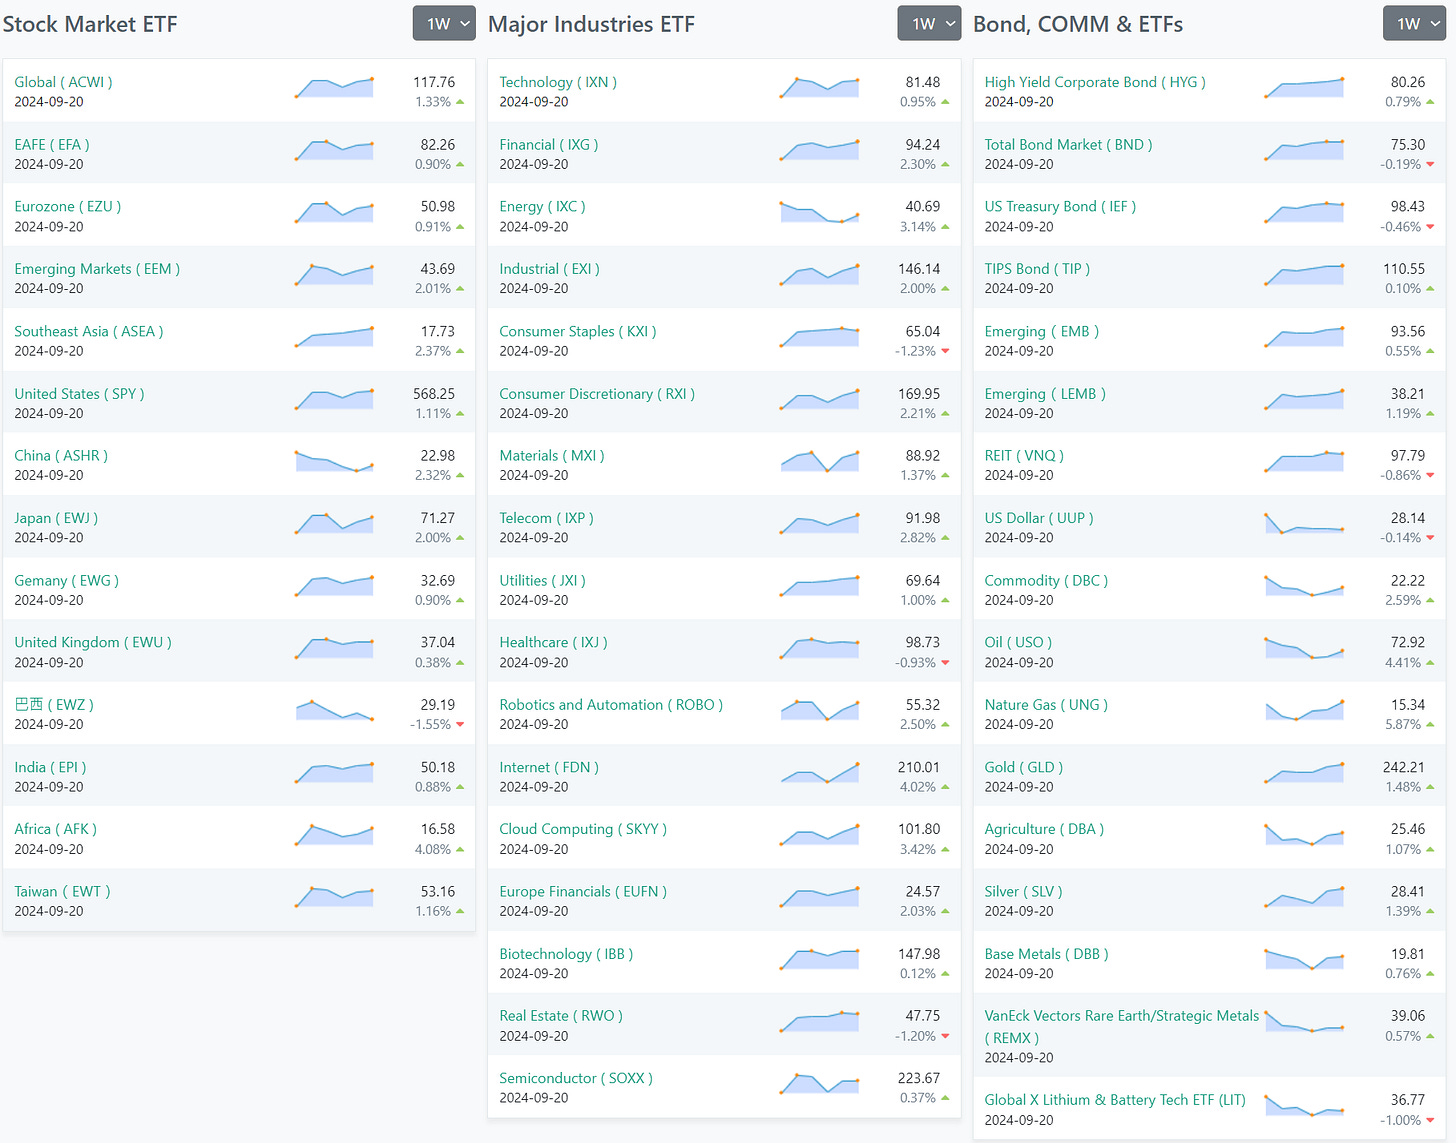Click the 568.25 price for SPY

(x=434, y=394)
